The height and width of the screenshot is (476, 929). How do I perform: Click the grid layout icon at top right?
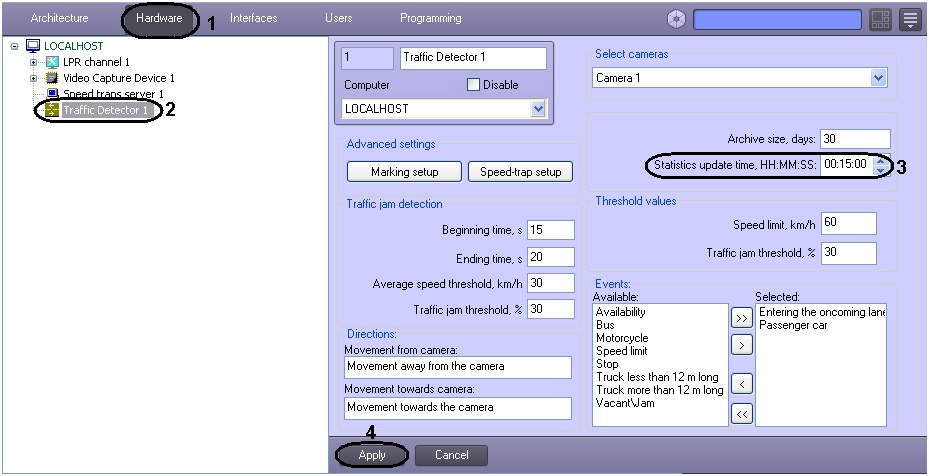(880, 19)
